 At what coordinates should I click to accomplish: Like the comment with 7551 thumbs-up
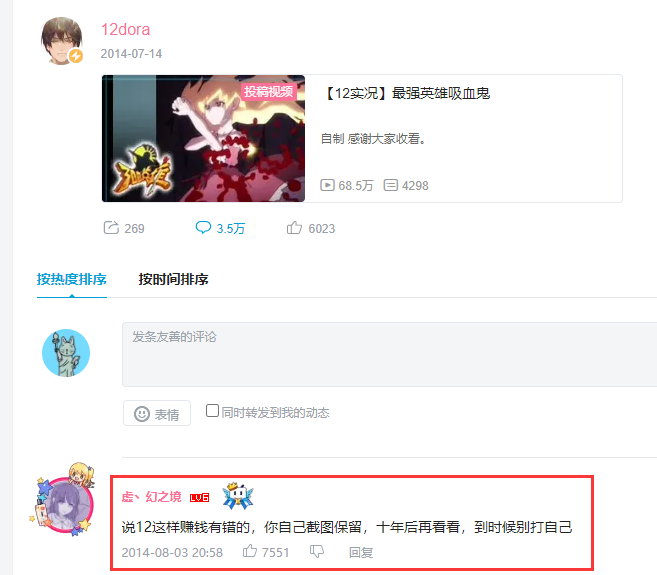coord(250,551)
